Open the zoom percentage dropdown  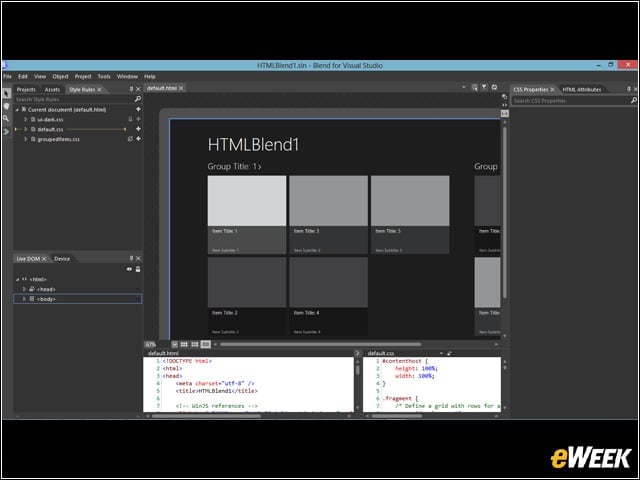point(174,344)
